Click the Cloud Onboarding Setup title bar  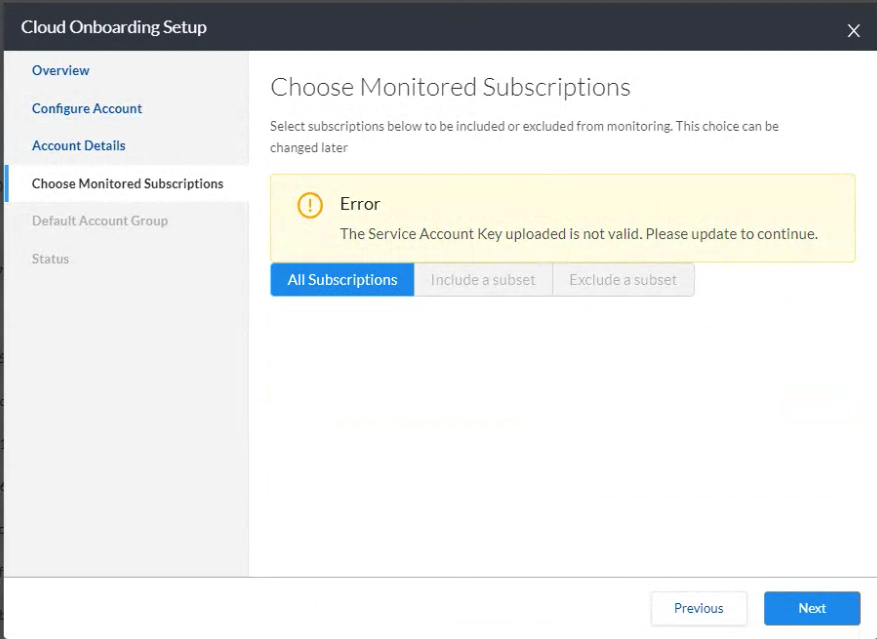coord(113,27)
